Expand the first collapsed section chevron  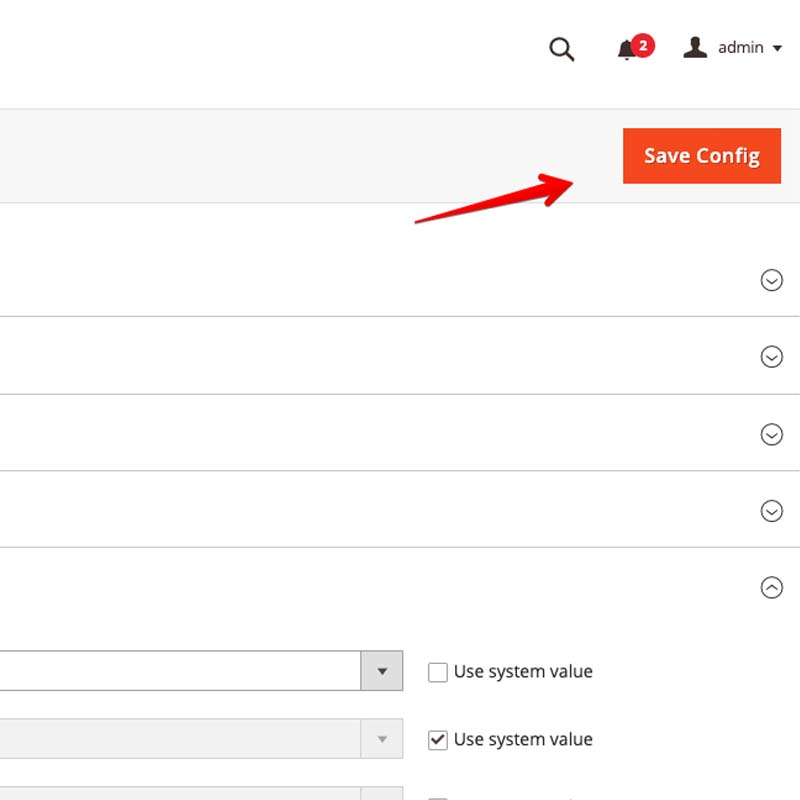coord(771,280)
